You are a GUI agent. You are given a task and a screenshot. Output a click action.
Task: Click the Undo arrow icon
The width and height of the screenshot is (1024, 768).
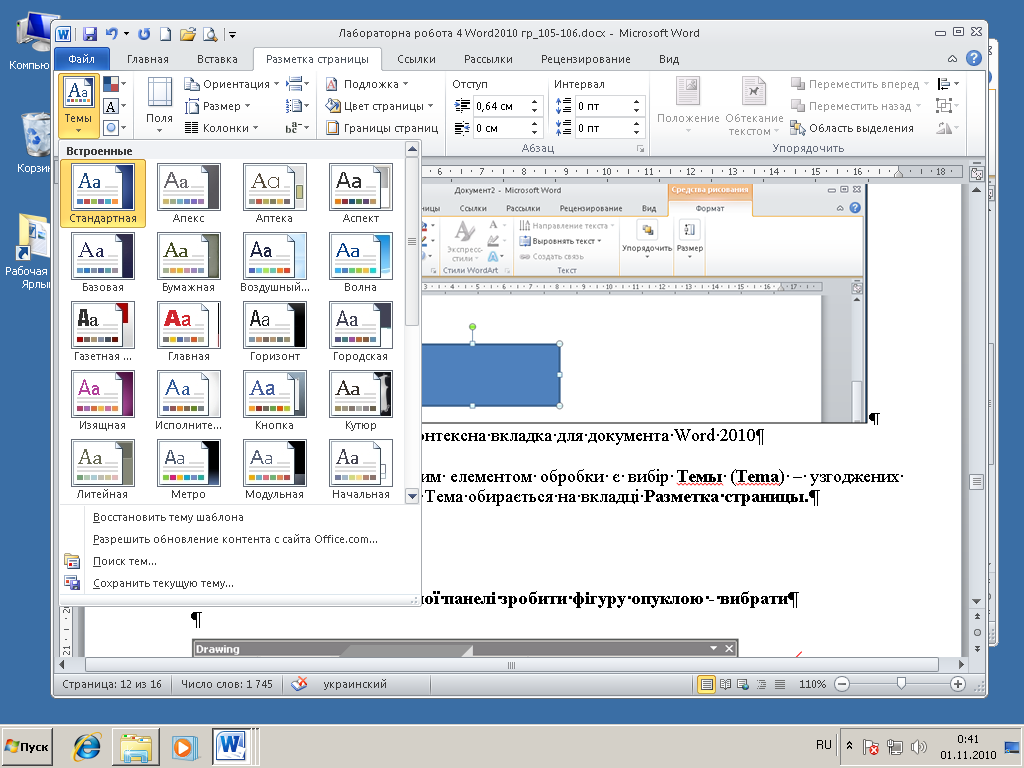pyautogui.click(x=112, y=33)
